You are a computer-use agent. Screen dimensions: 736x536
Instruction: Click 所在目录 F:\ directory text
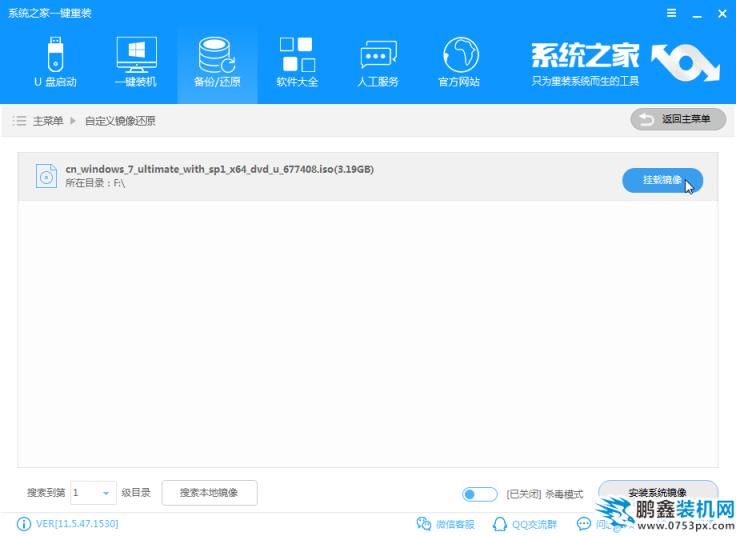95,183
